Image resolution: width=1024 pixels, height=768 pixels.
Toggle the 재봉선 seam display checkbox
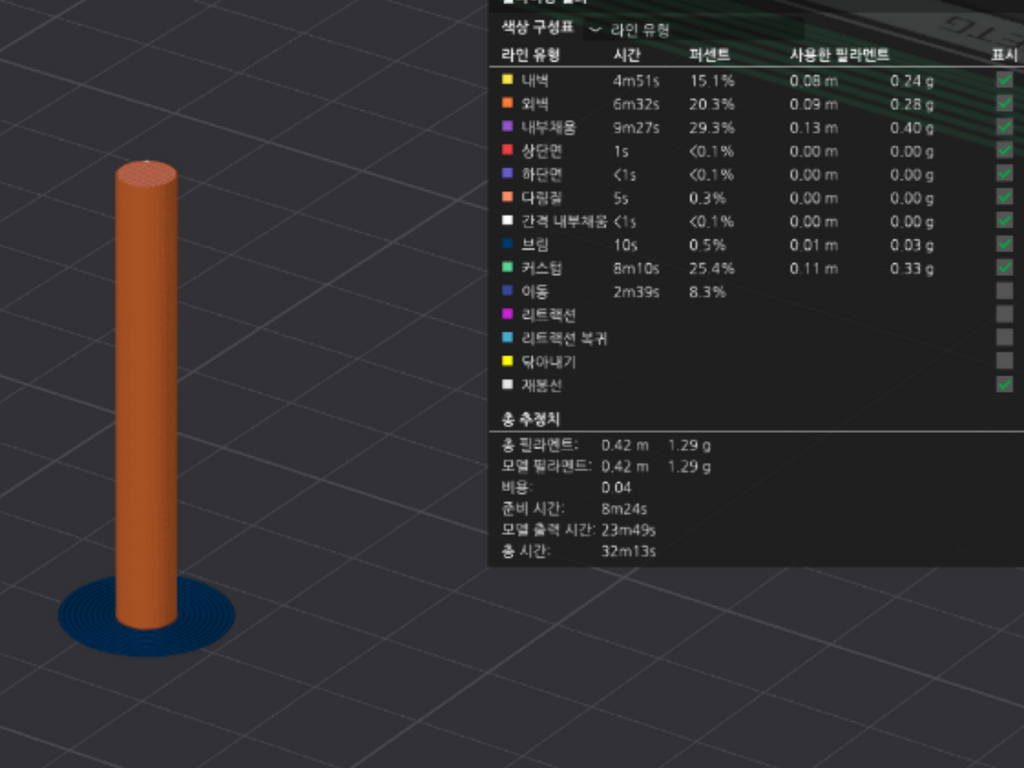point(1004,385)
